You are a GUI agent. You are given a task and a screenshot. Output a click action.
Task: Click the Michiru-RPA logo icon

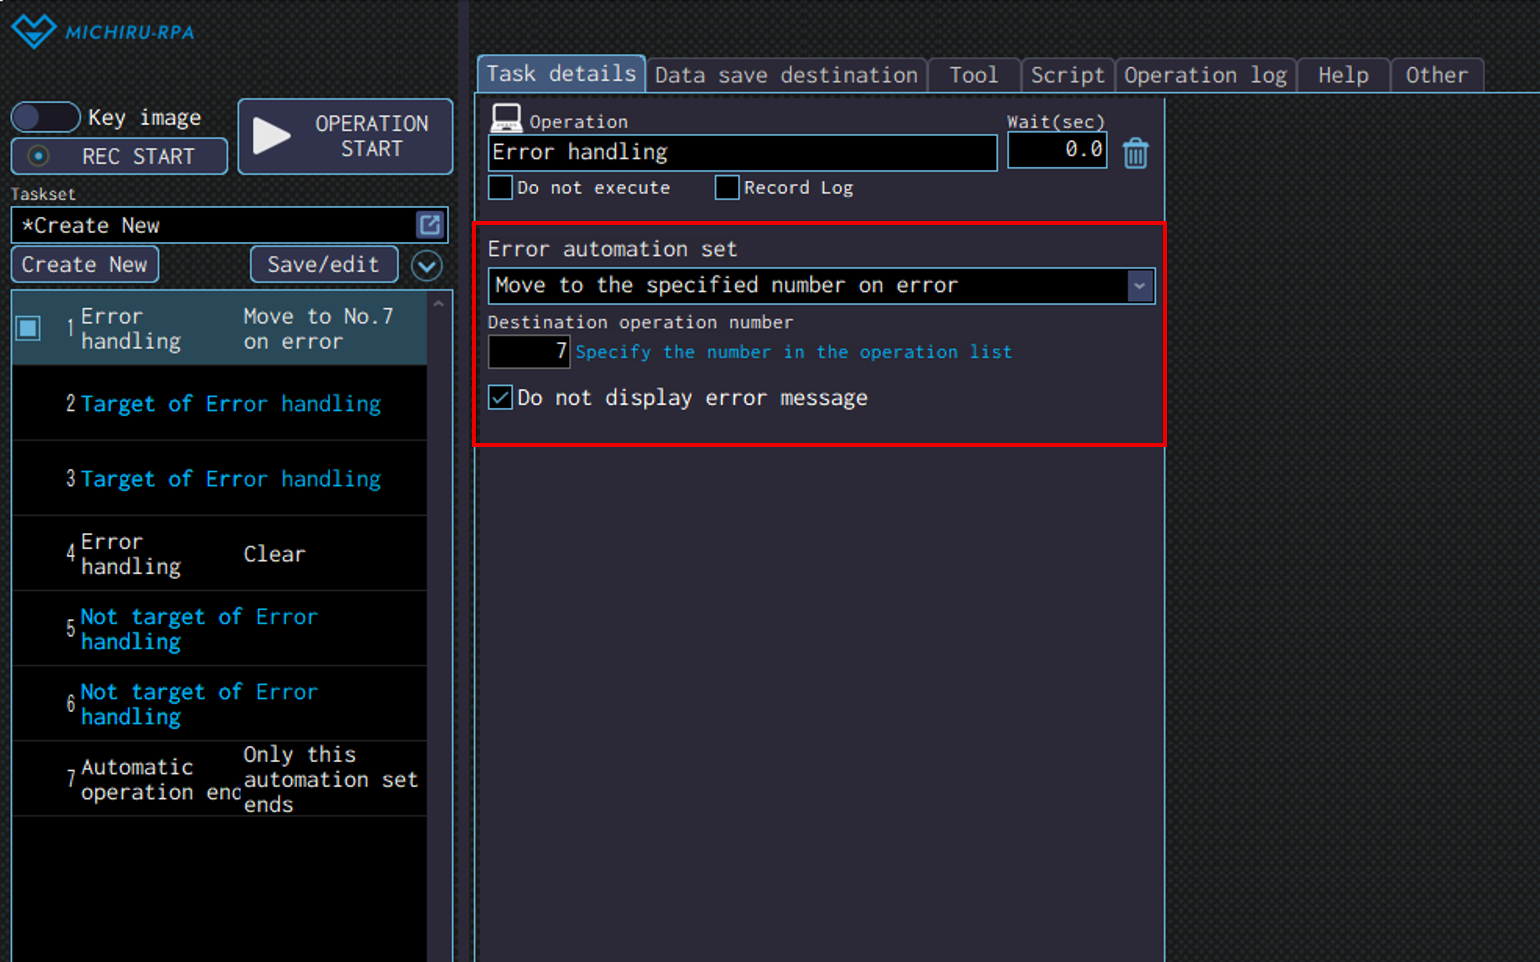tap(34, 31)
